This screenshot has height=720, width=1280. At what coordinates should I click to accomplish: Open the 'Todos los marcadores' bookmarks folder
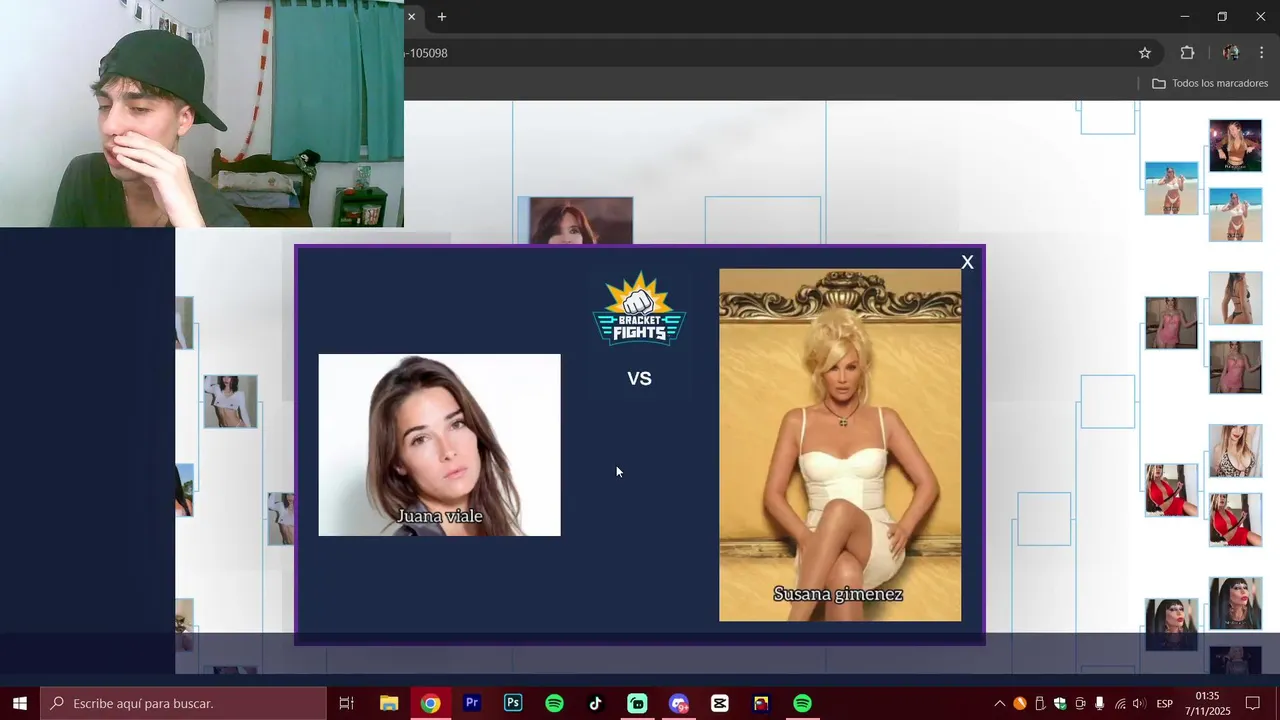1210,83
